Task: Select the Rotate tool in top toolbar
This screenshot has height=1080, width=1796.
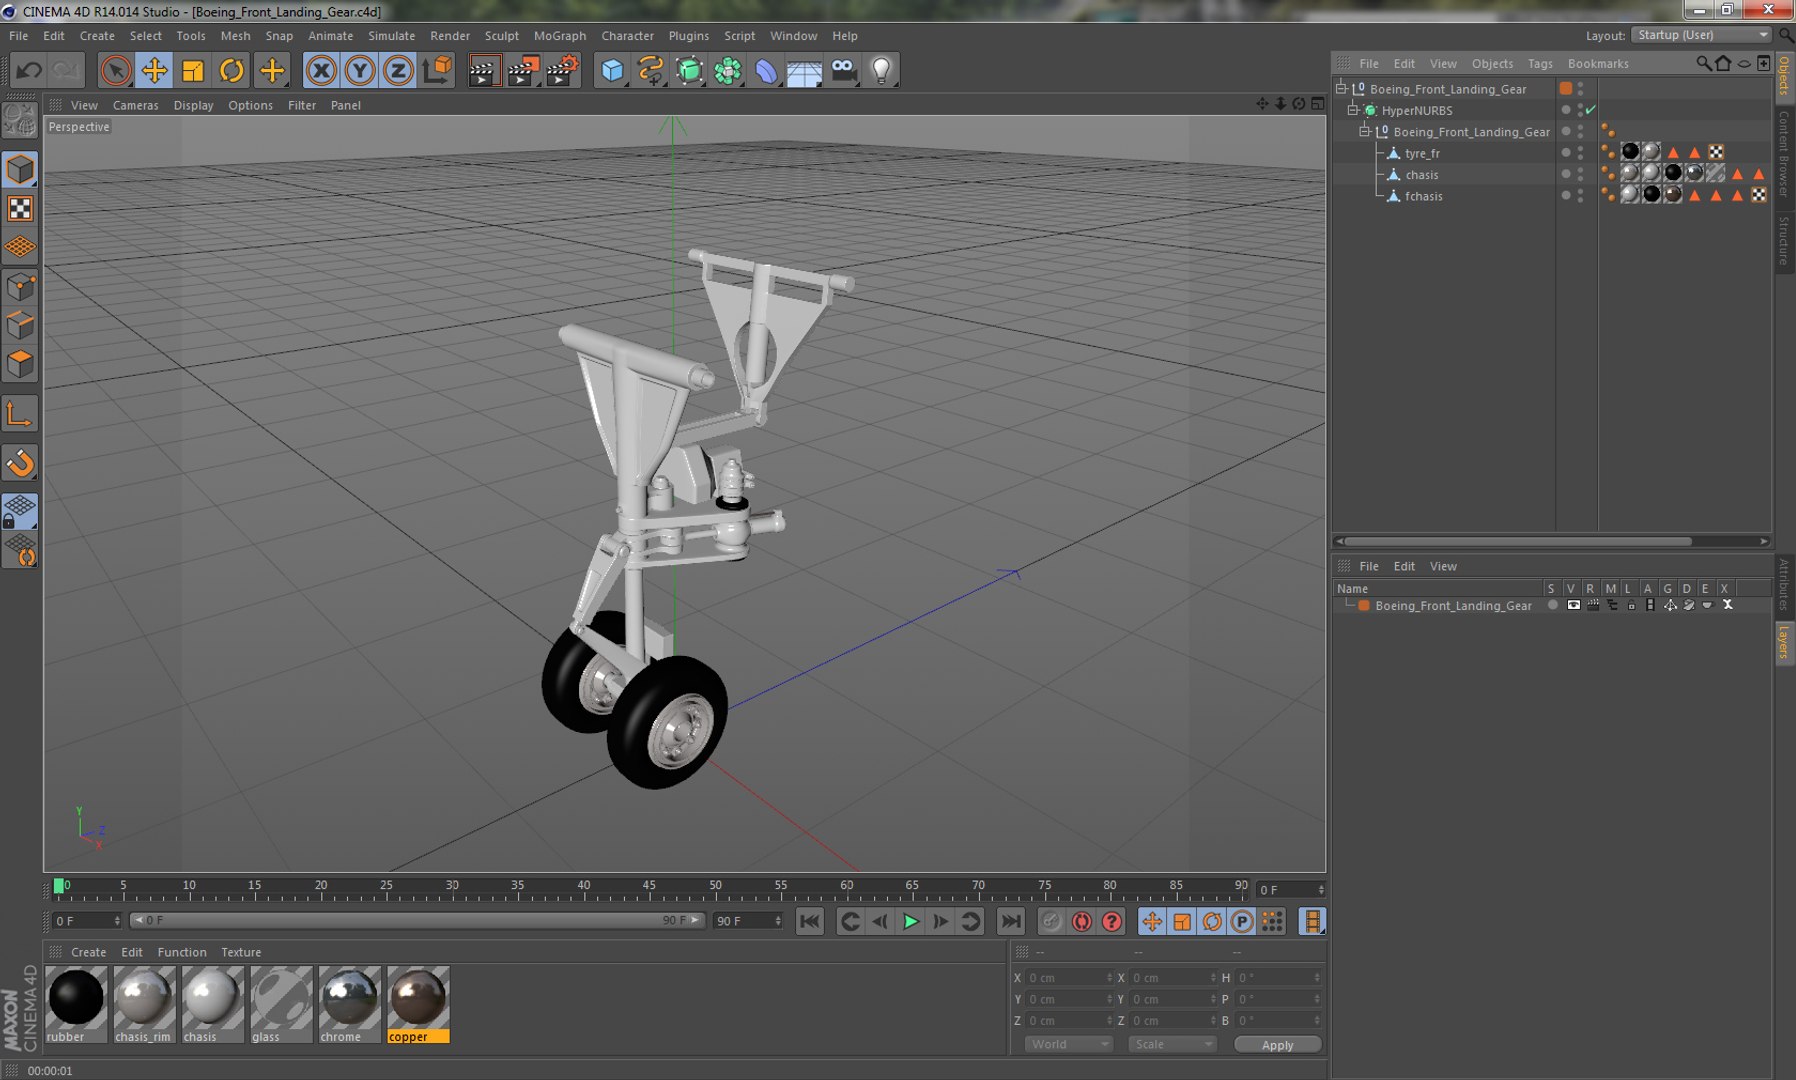Action: tap(232, 70)
